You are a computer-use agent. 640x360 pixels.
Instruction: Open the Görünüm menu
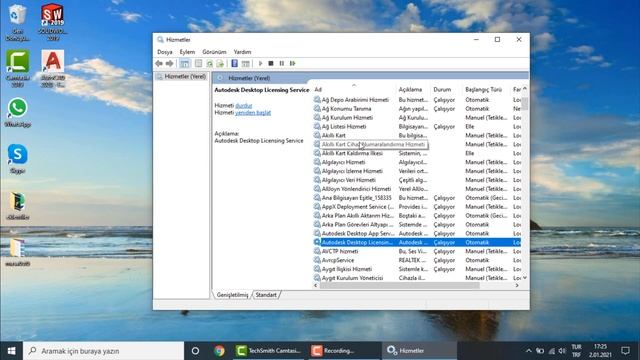click(214, 52)
